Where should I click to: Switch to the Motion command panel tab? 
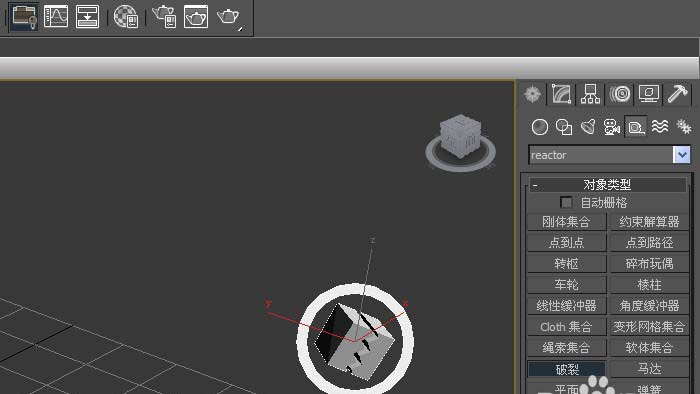click(620, 94)
